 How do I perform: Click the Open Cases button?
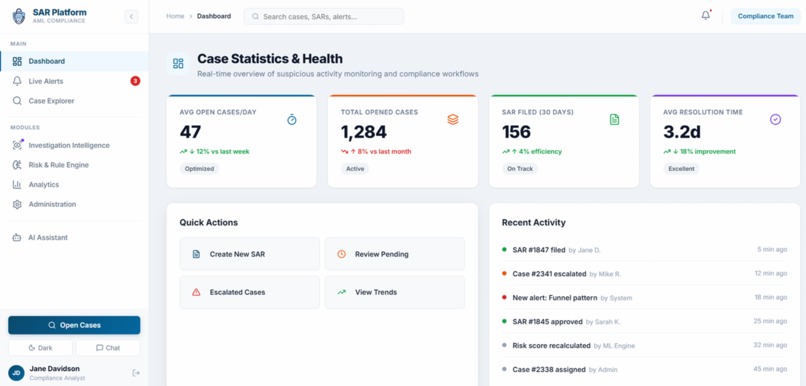pos(74,325)
